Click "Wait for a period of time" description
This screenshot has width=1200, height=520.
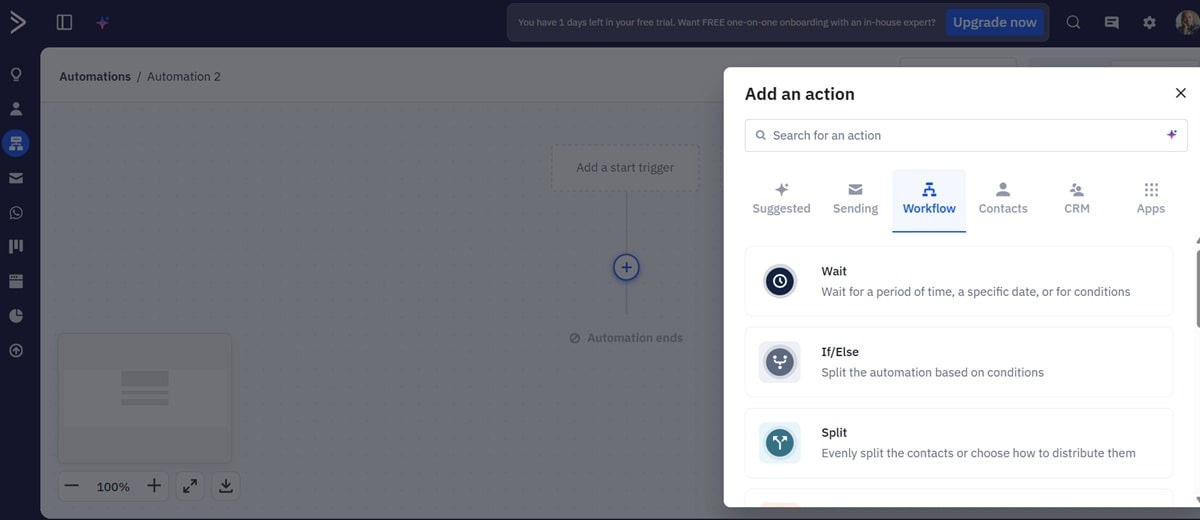point(976,292)
